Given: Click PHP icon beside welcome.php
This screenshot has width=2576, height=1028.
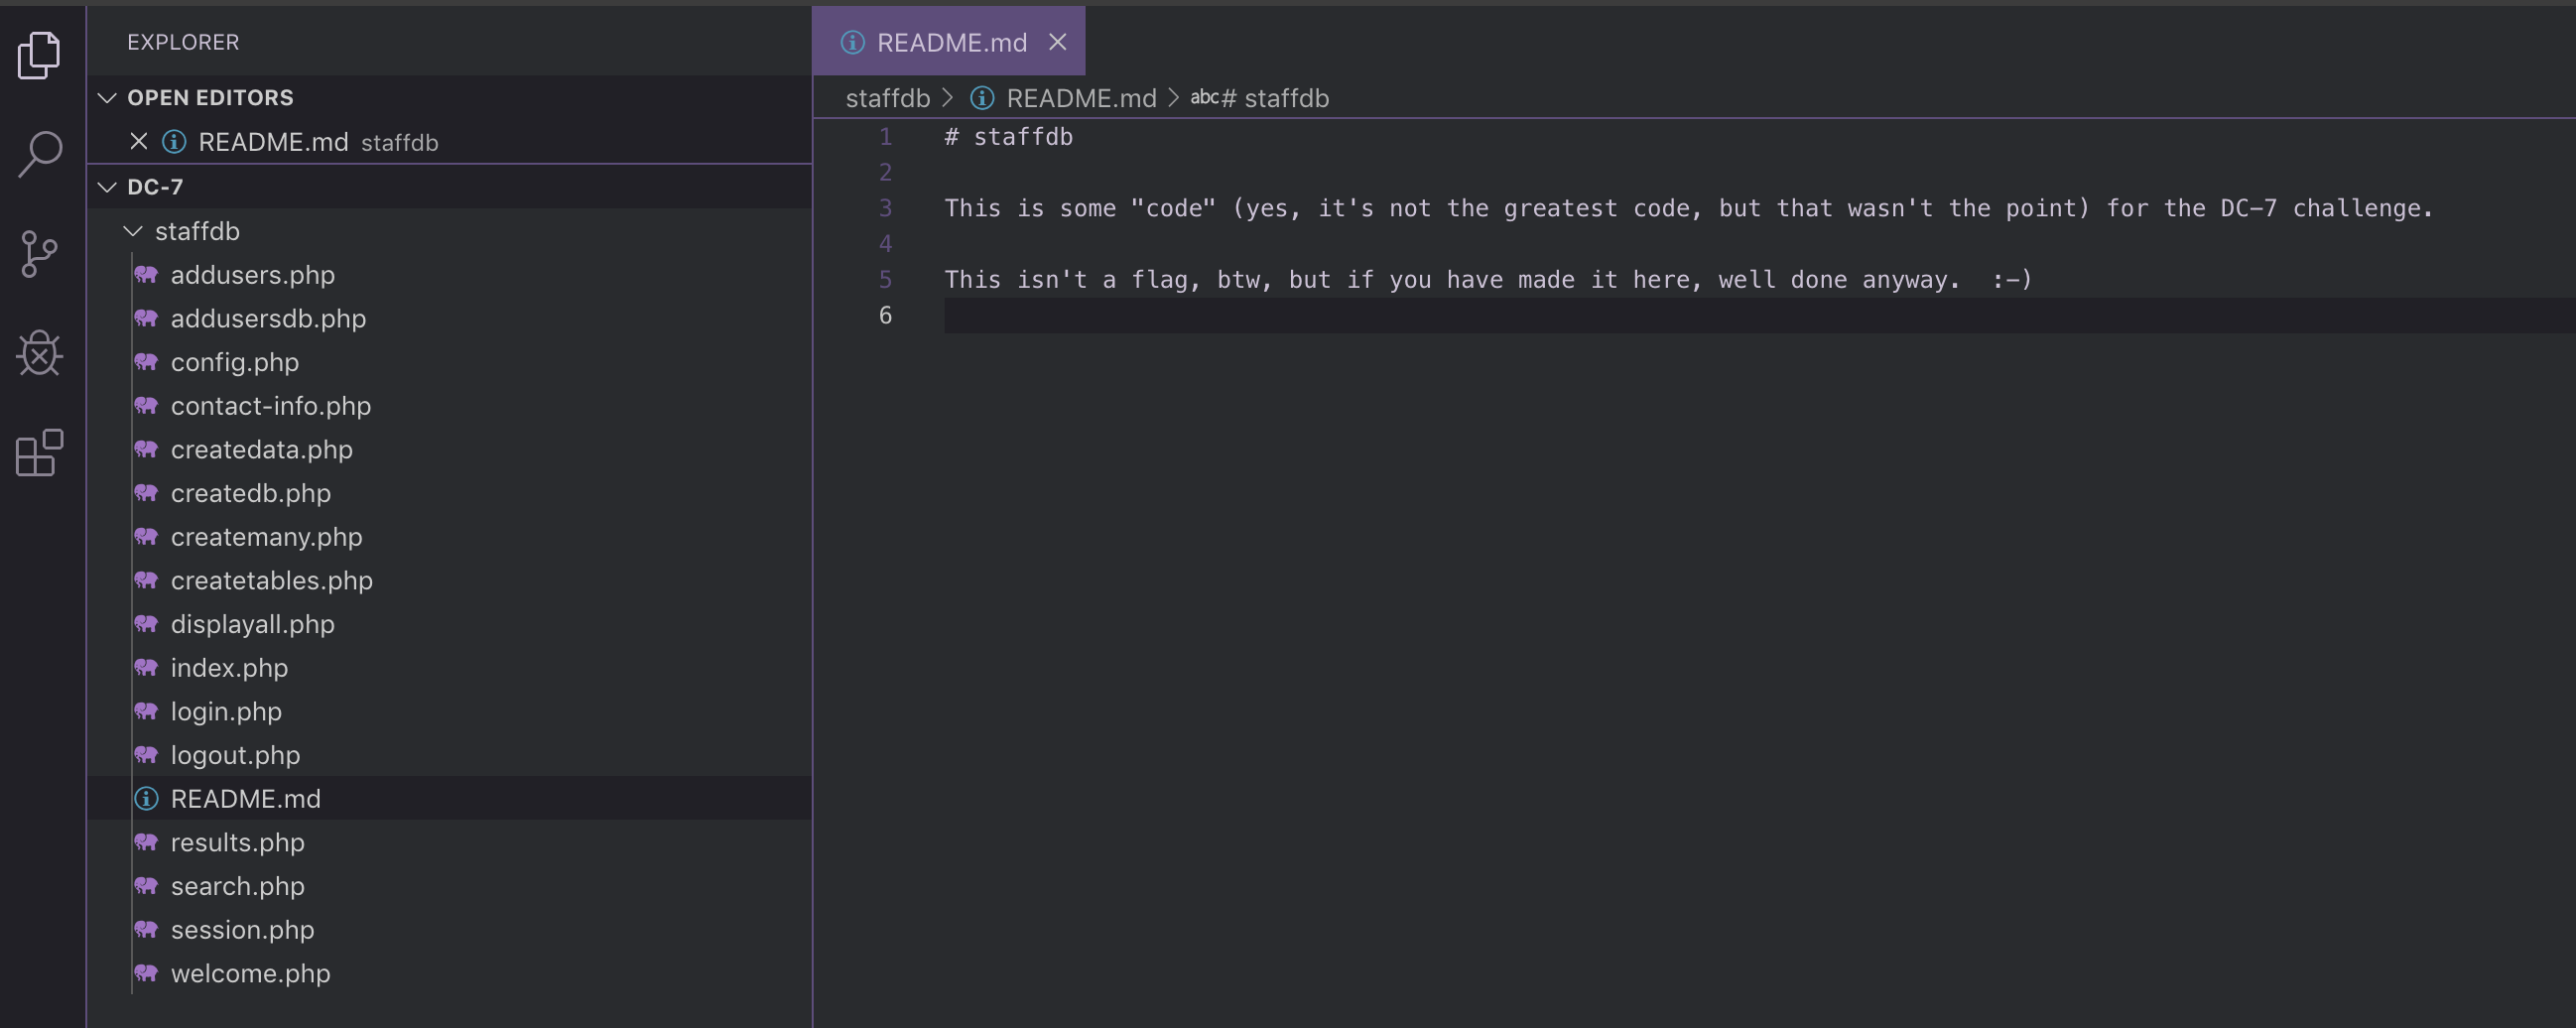Looking at the screenshot, I should (146, 974).
